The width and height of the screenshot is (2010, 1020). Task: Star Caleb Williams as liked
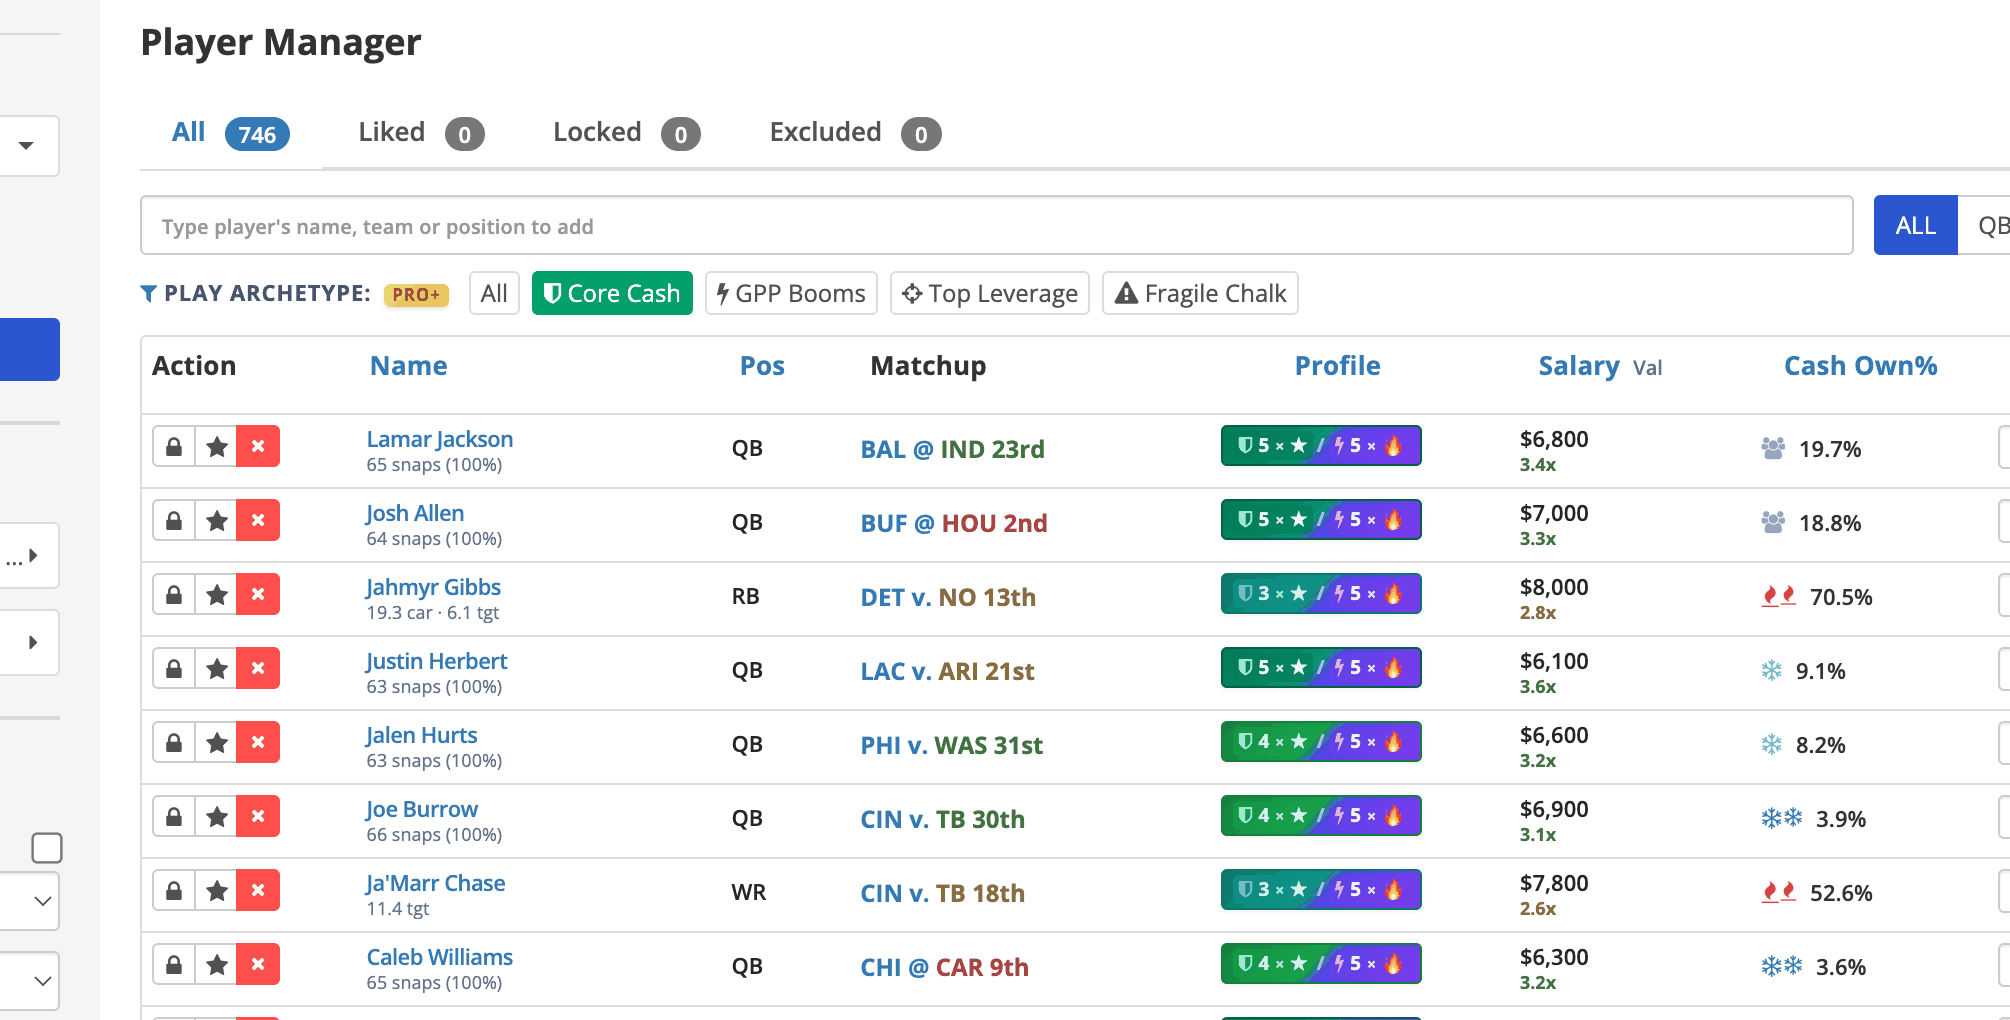click(x=216, y=965)
